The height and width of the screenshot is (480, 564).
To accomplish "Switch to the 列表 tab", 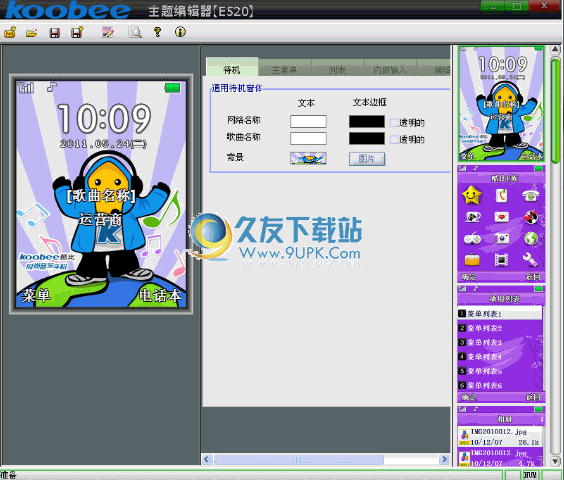I will [337, 69].
